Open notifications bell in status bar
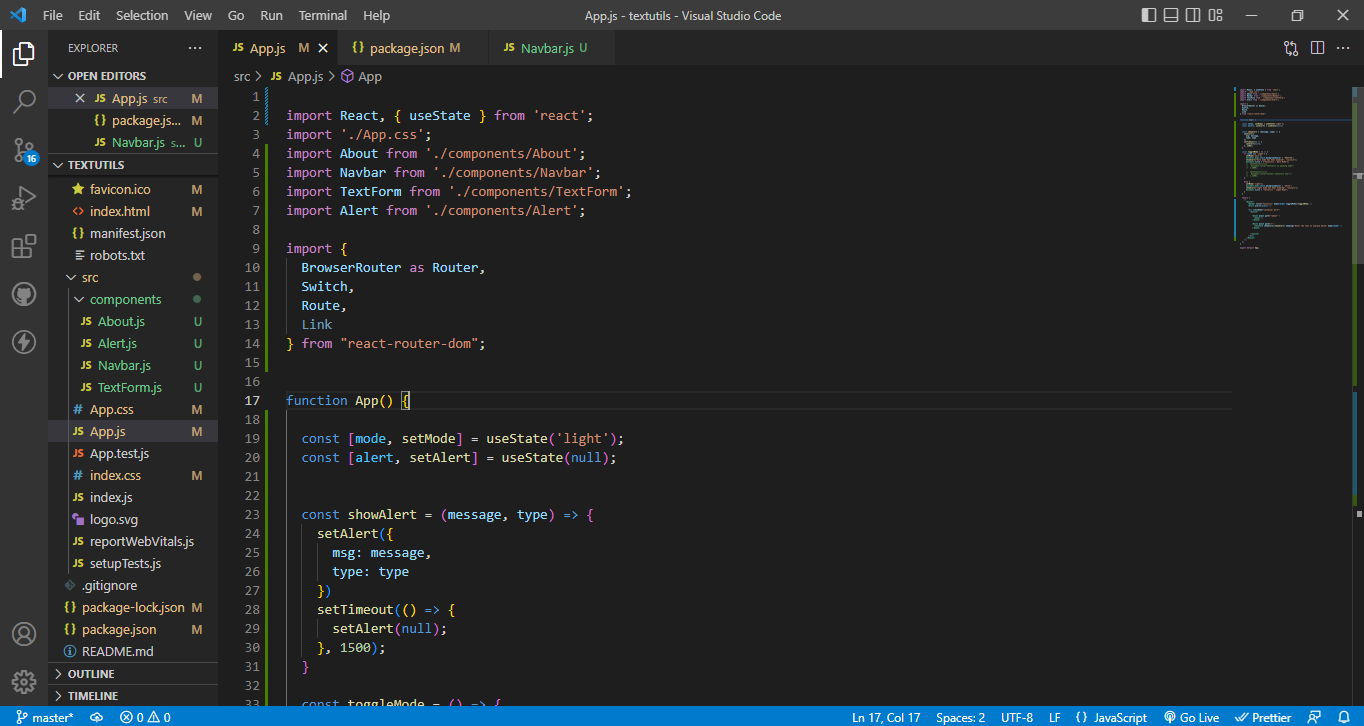This screenshot has height=726, width=1364. (1344, 717)
